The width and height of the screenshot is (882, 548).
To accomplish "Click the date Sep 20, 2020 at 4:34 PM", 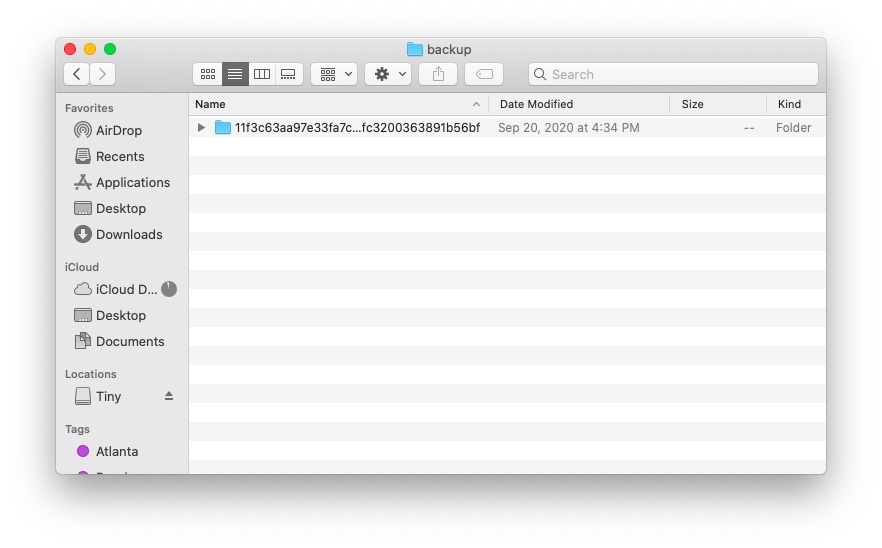I will (569, 128).
